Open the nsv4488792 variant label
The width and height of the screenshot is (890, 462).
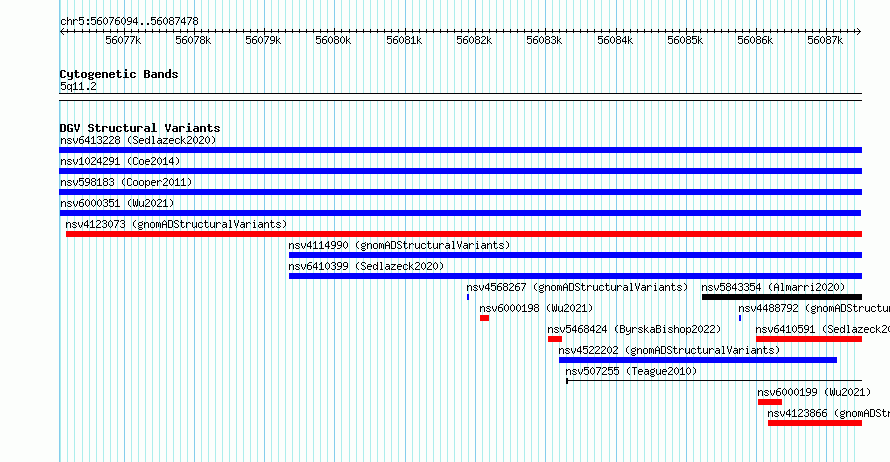coord(814,308)
